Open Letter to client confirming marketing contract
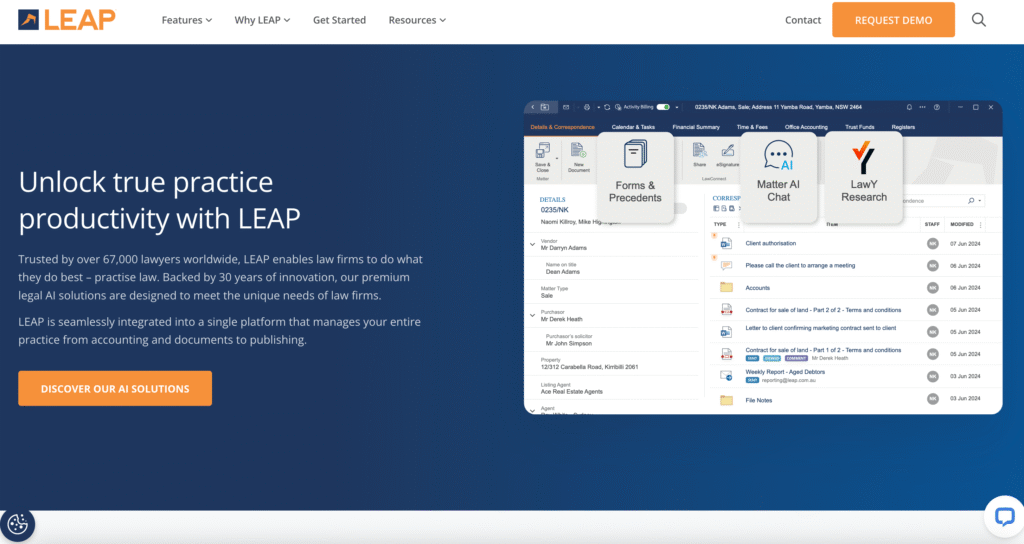 coord(821,328)
